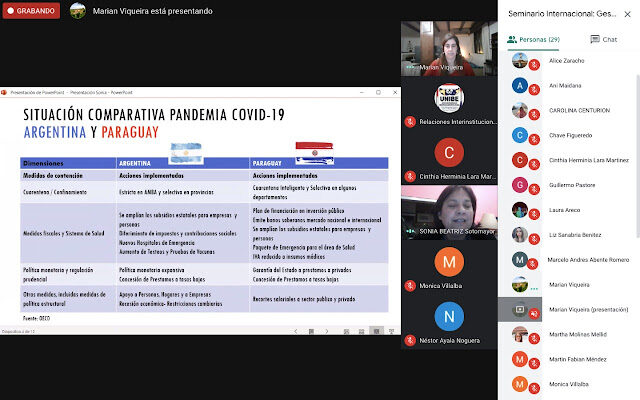Screen dimensions: 640x400
Task: Click the slide show view icon
Action: point(391,331)
